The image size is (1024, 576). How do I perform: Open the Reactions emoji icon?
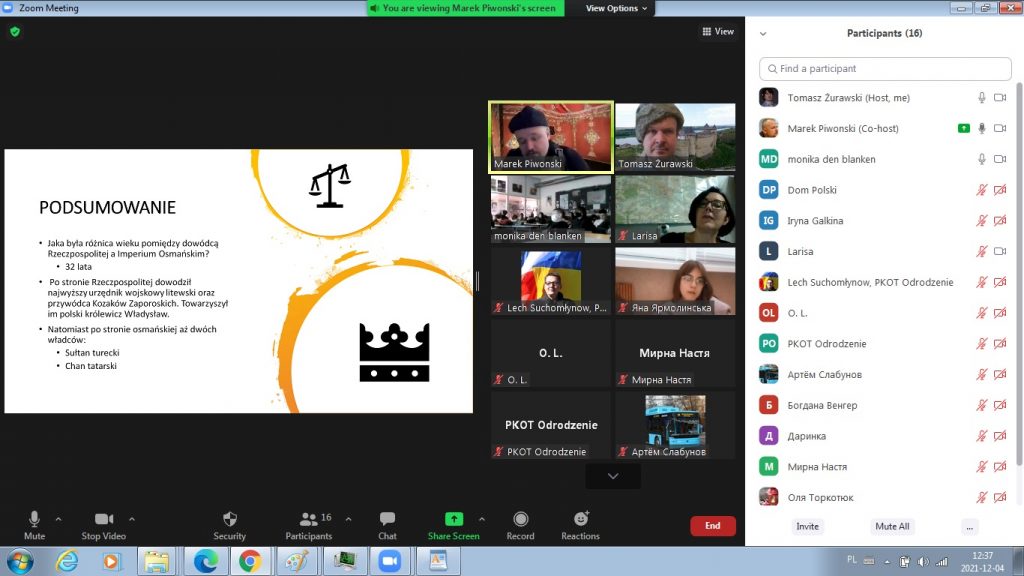pos(580,519)
